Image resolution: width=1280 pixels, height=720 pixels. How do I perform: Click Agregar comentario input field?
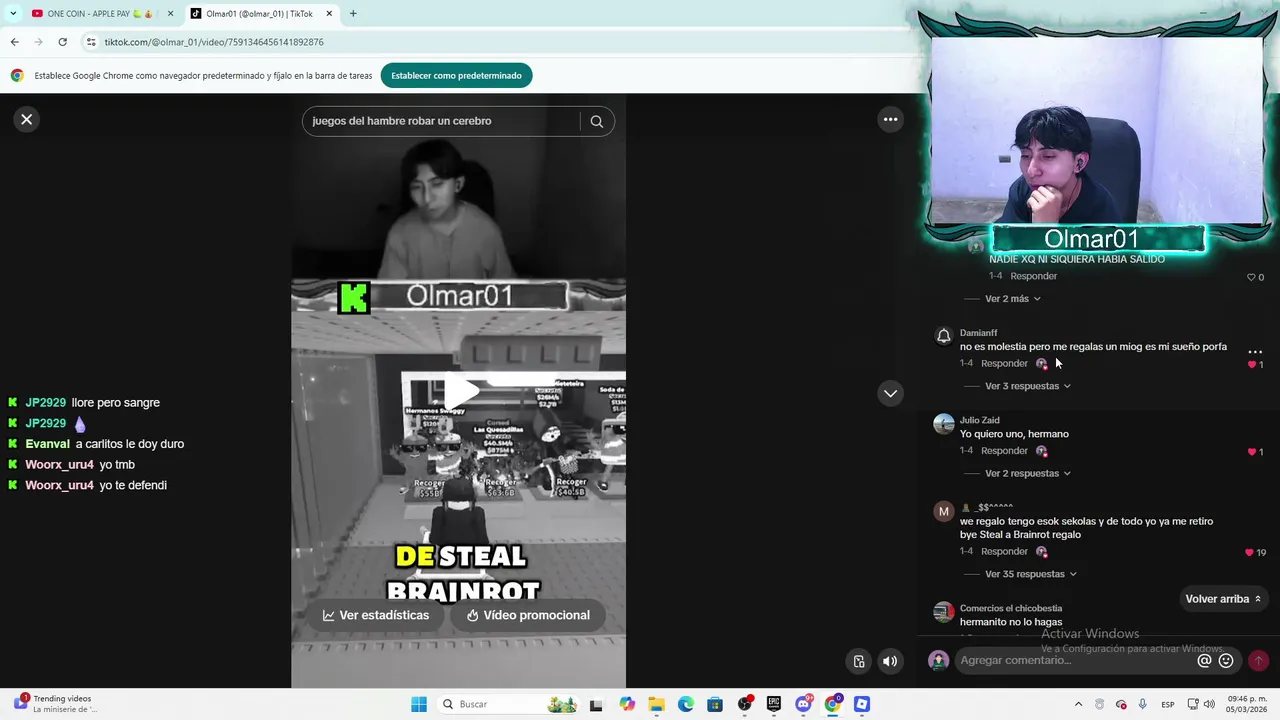click(1075, 660)
